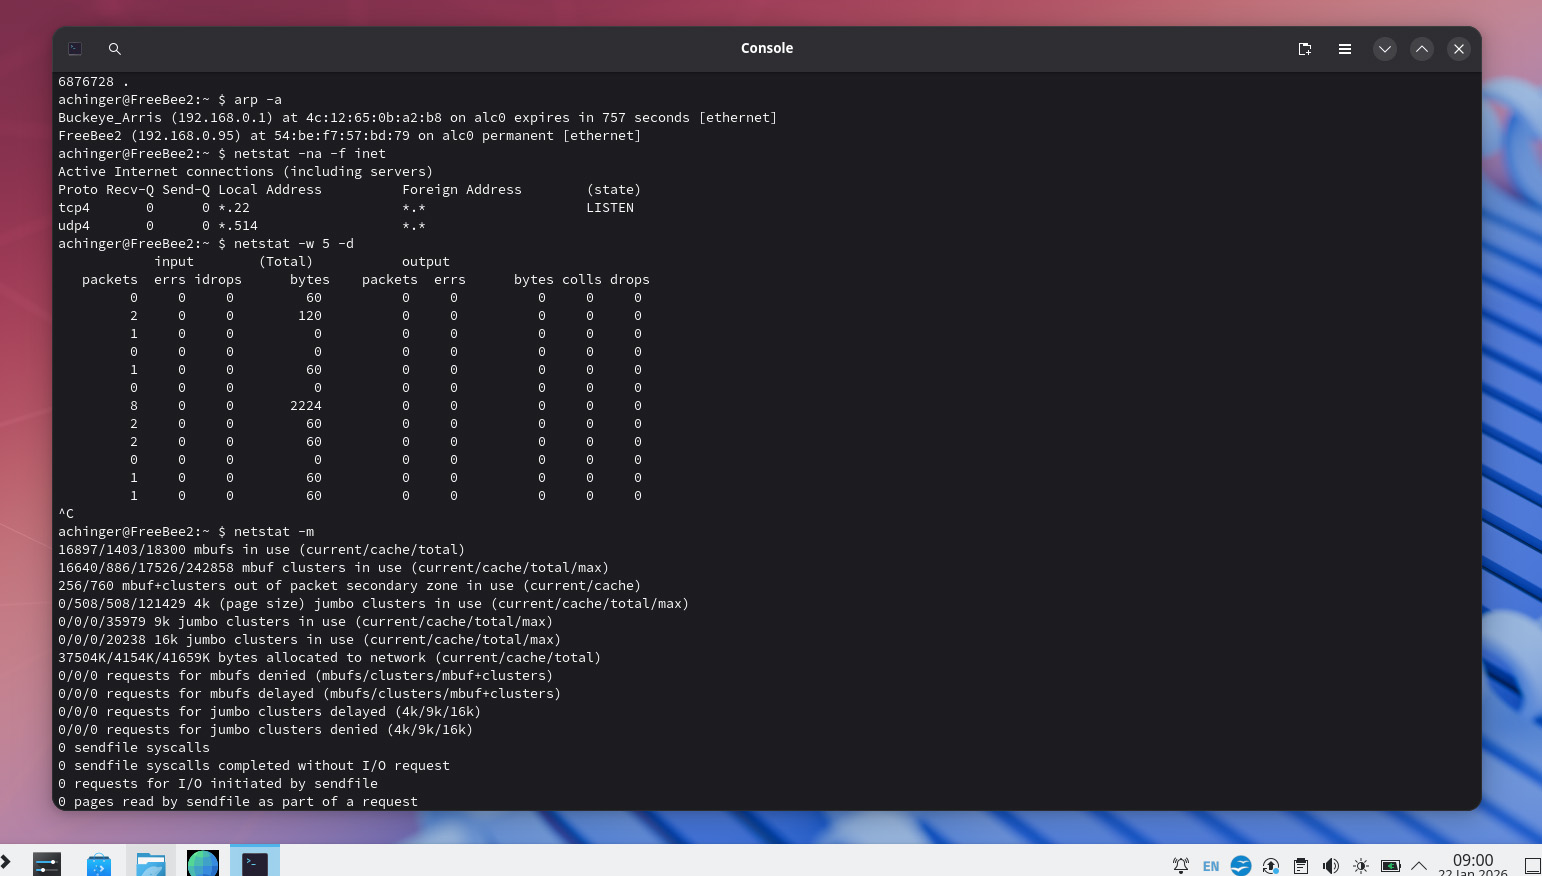This screenshot has height=876, width=1542.
Task: Click the Console app icon in the title bar
Action: tap(75, 49)
